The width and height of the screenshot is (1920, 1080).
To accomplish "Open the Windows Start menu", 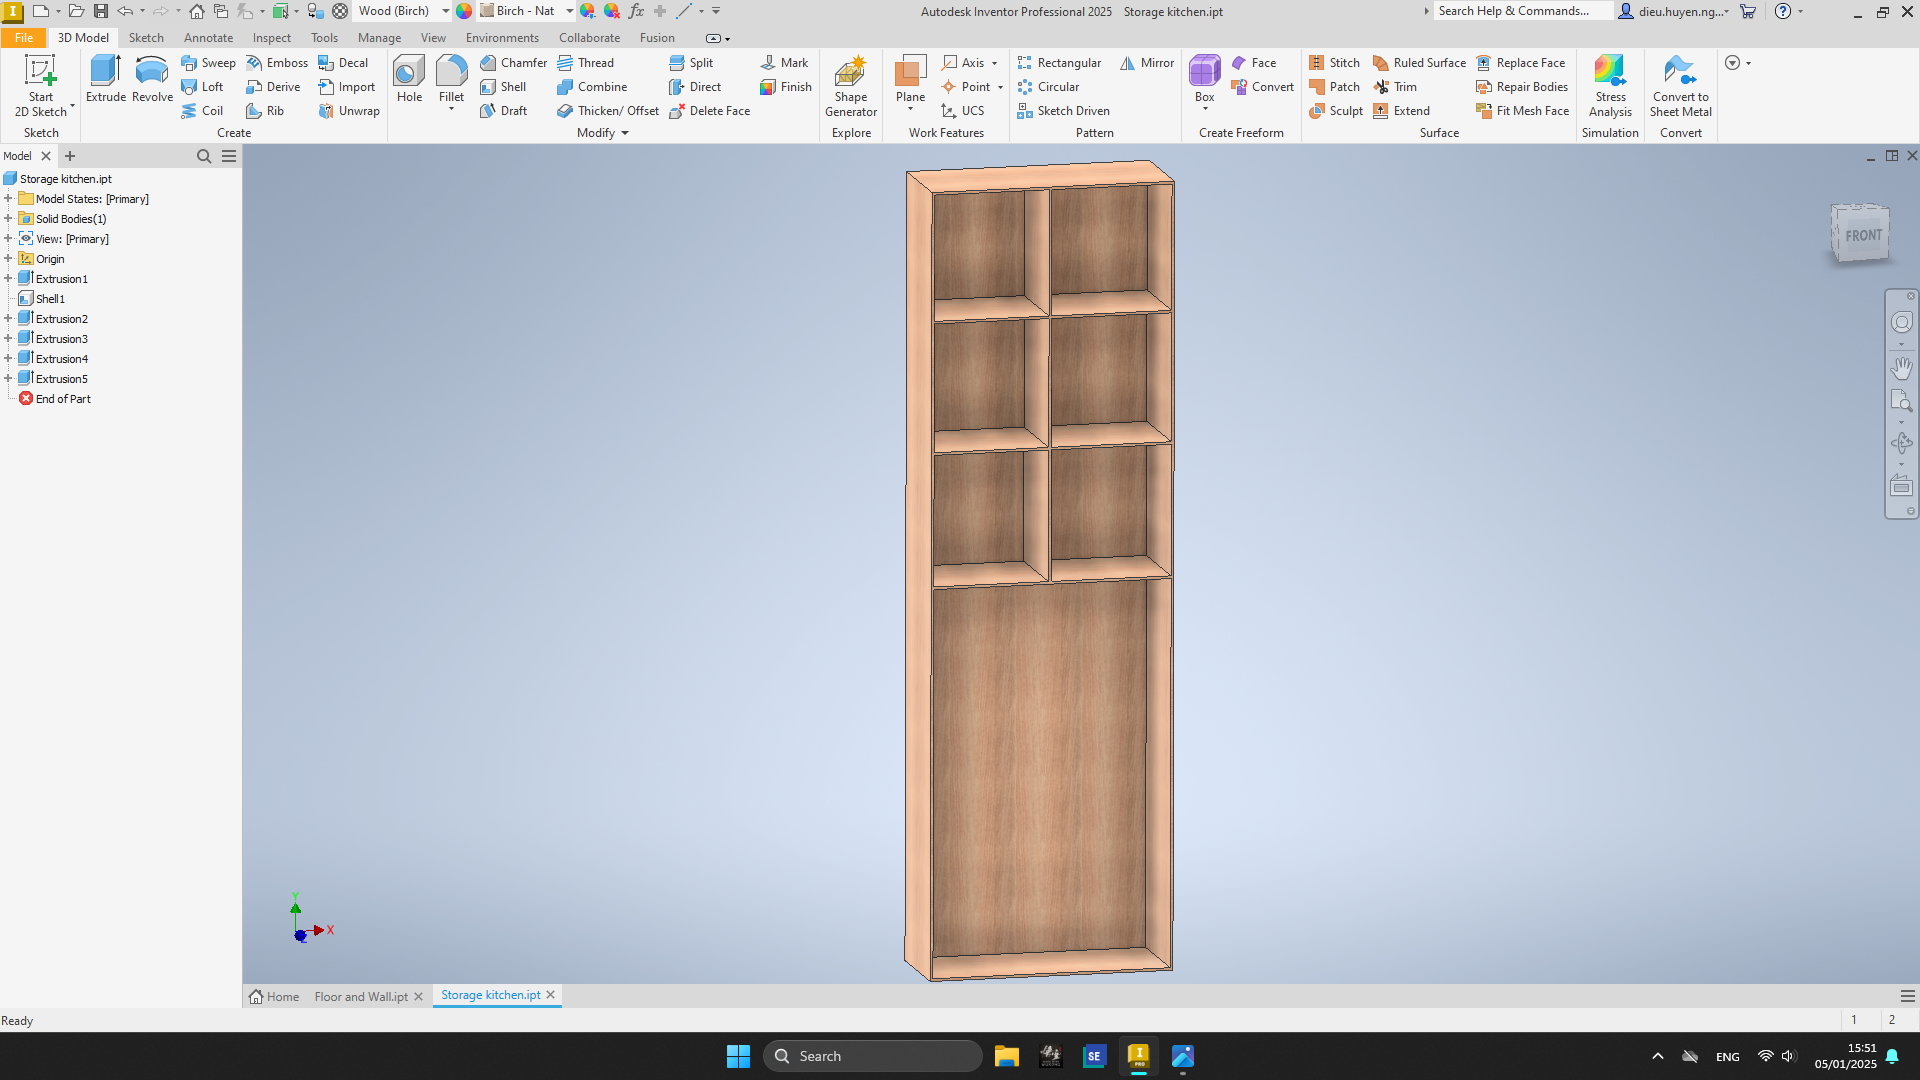I will click(x=738, y=1056).
